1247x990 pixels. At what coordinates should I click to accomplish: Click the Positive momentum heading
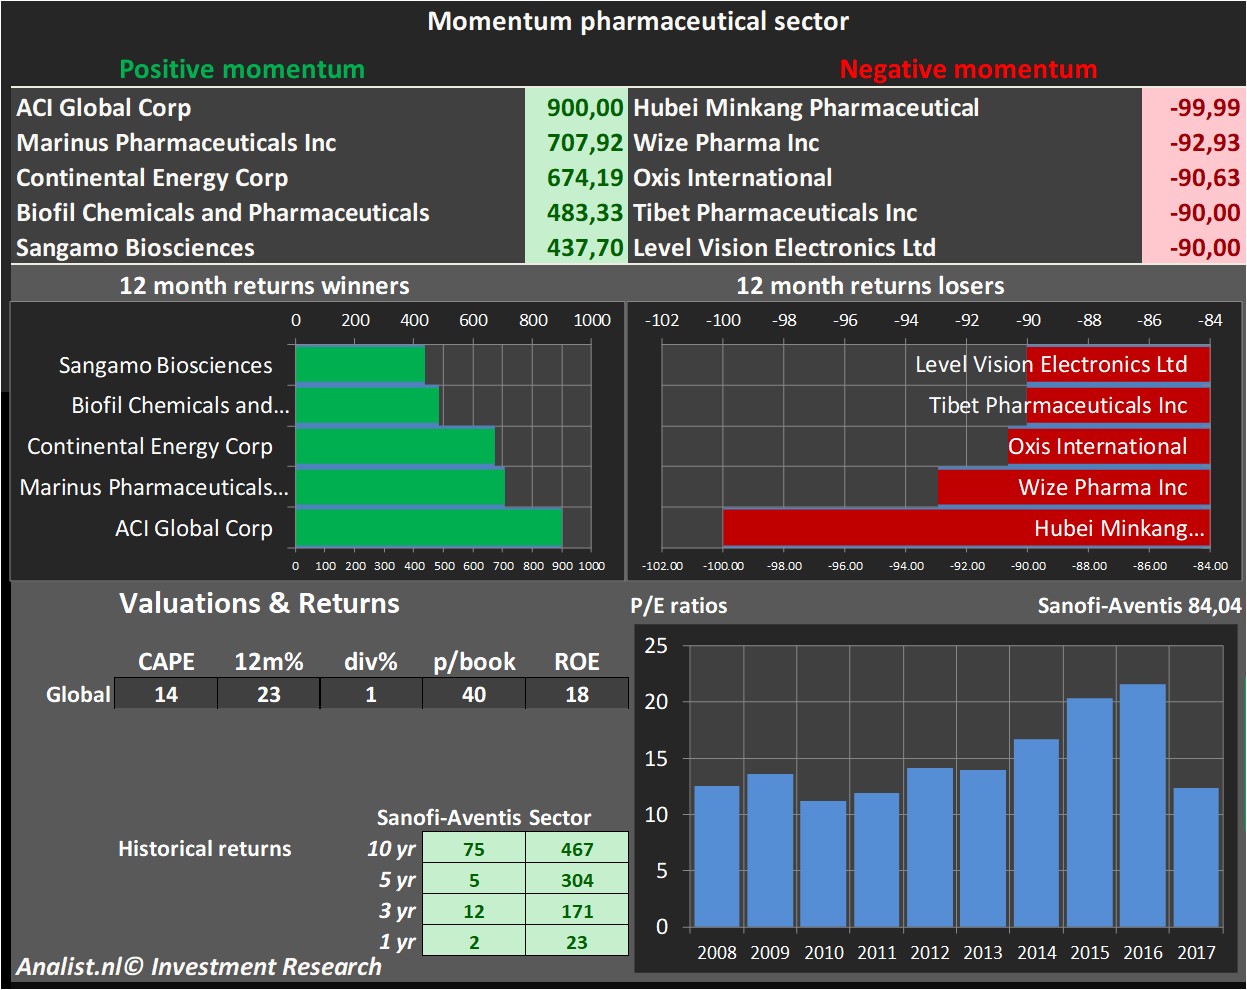coord(242,69)
